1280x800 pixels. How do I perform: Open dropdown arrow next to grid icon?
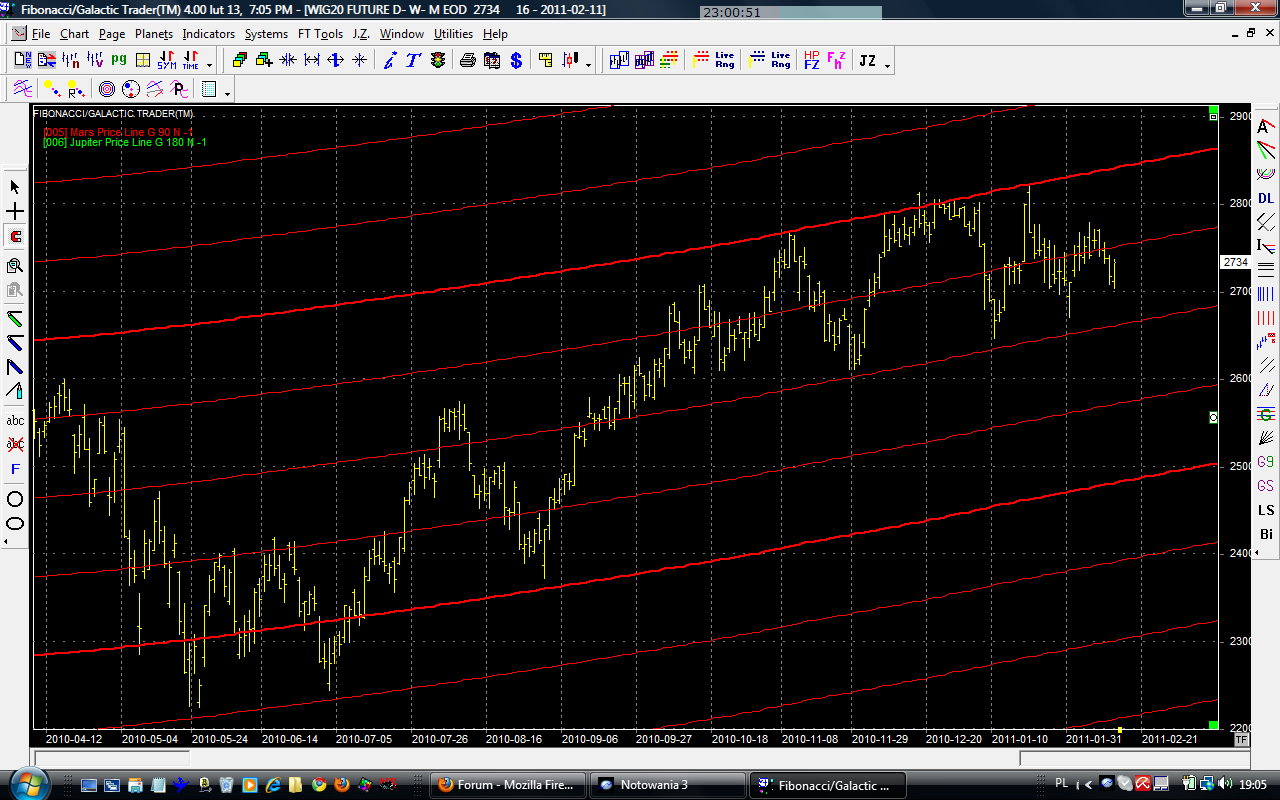[228, 91]
